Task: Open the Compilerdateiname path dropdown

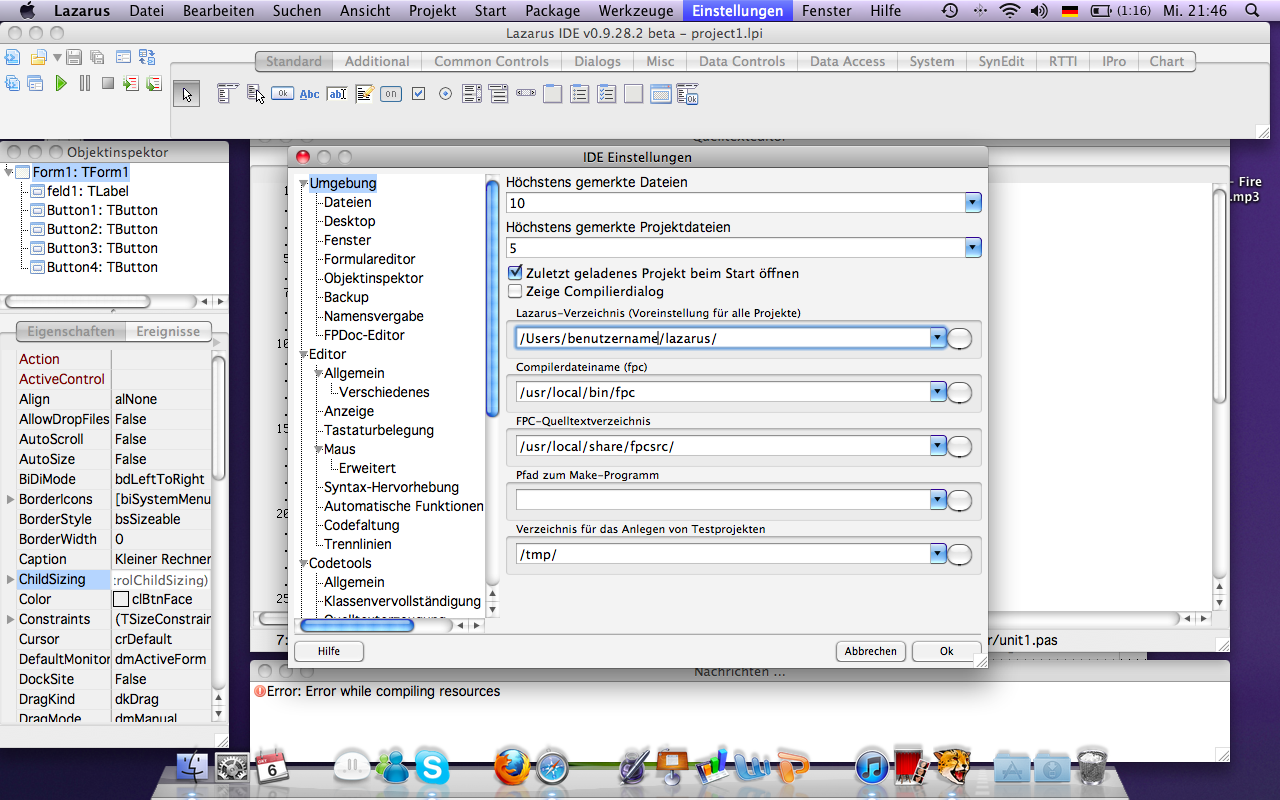Action: (x=937, y=392)
